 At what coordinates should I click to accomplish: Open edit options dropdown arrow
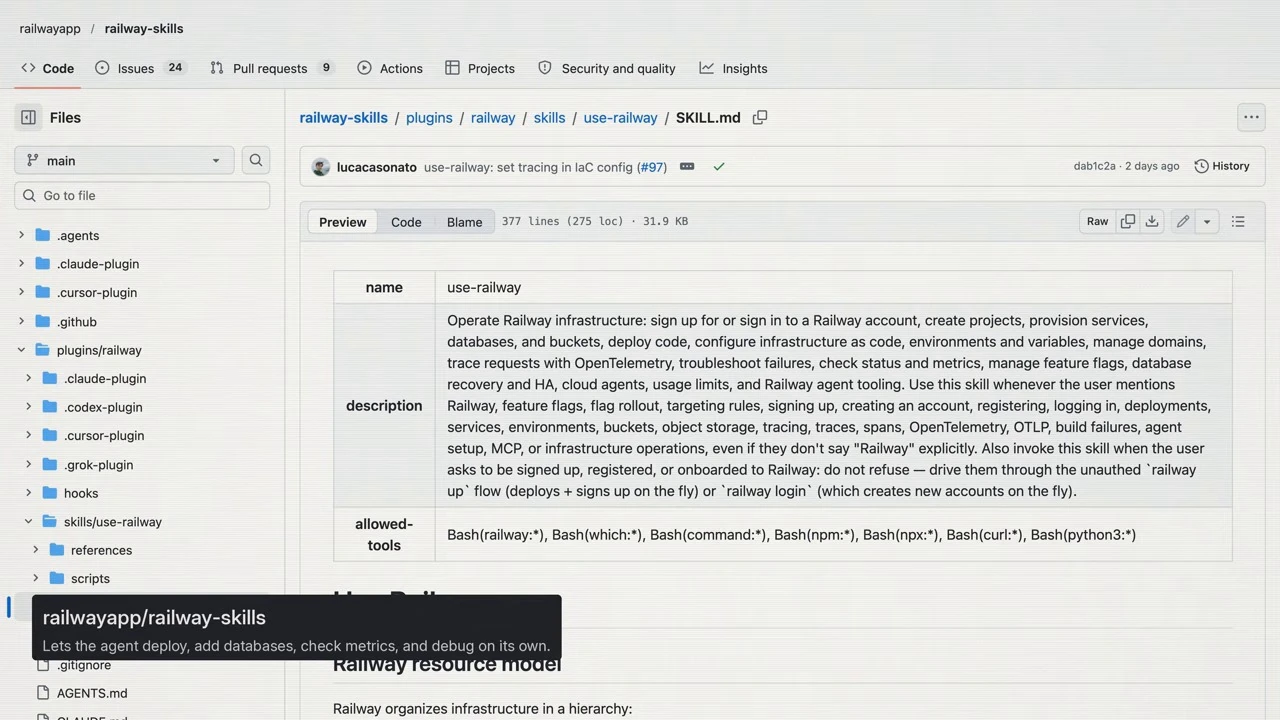tap(1207, 221)
